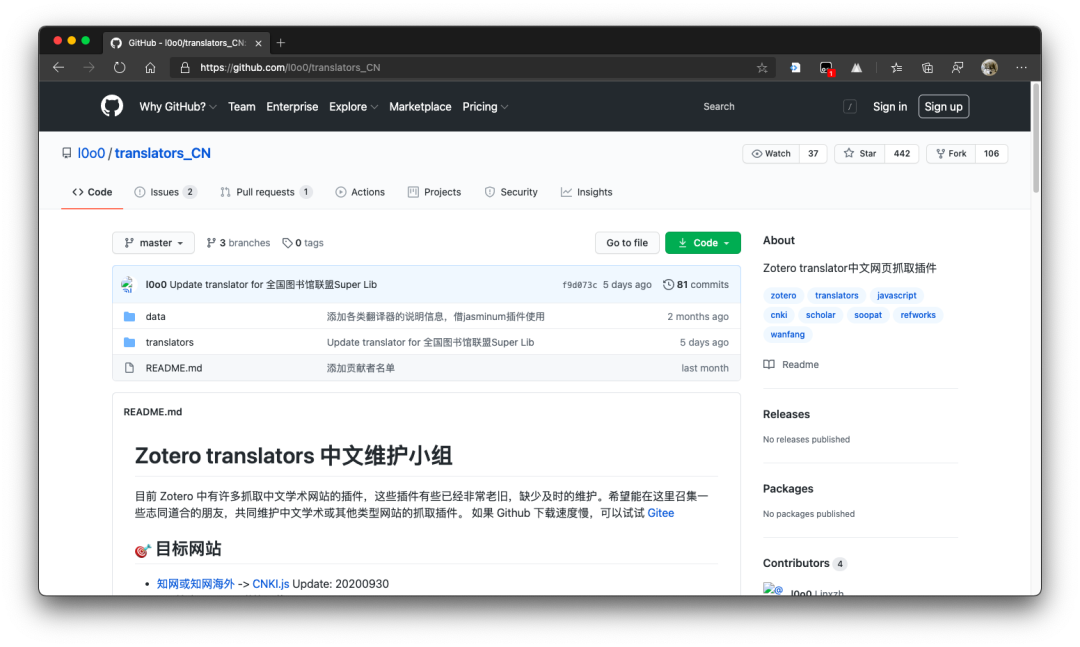Click the data folder icon
The width and height of the screenshot is (1080, 647).
(x=129, y=316)
